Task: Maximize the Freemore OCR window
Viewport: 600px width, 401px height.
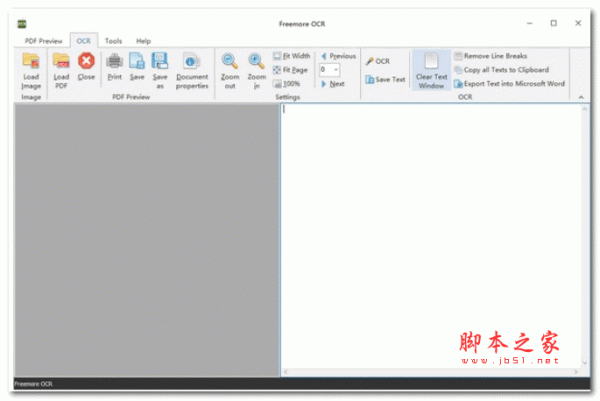Action: [554, 23]
